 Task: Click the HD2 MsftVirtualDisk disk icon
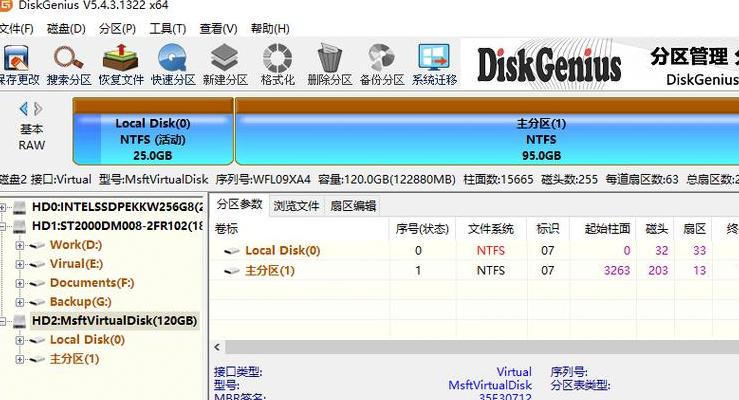(x=20, y=321)
